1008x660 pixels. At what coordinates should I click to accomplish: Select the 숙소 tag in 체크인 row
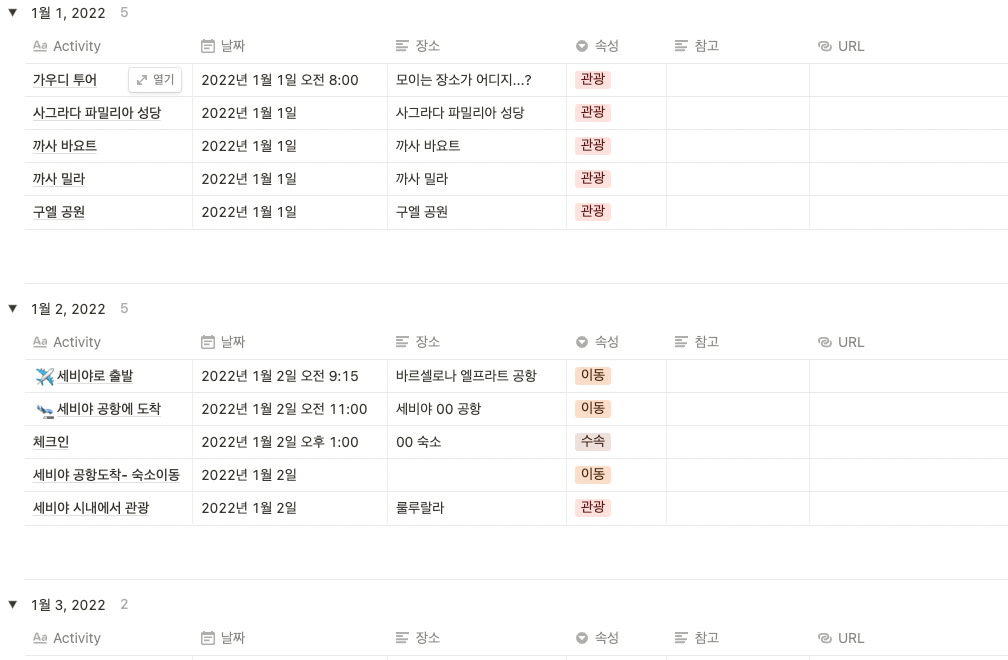[593, 442]
